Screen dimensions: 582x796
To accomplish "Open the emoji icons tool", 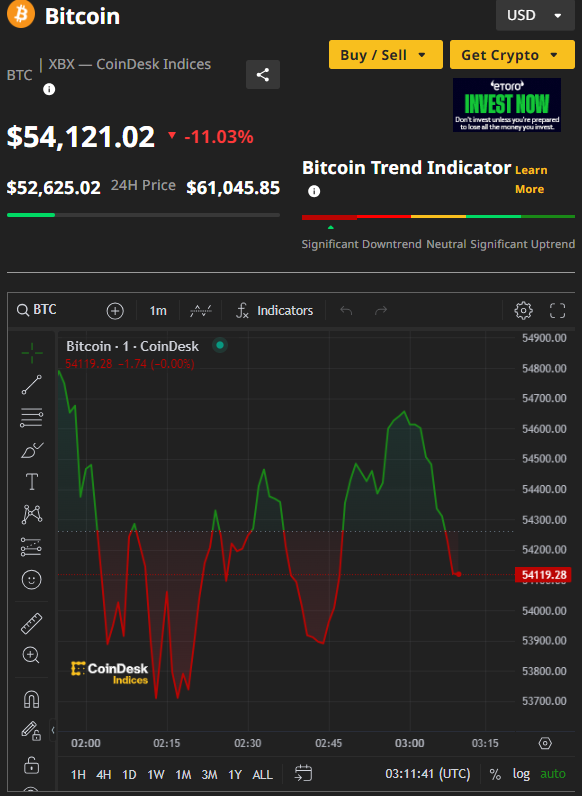I will click(x=31, y=579).
